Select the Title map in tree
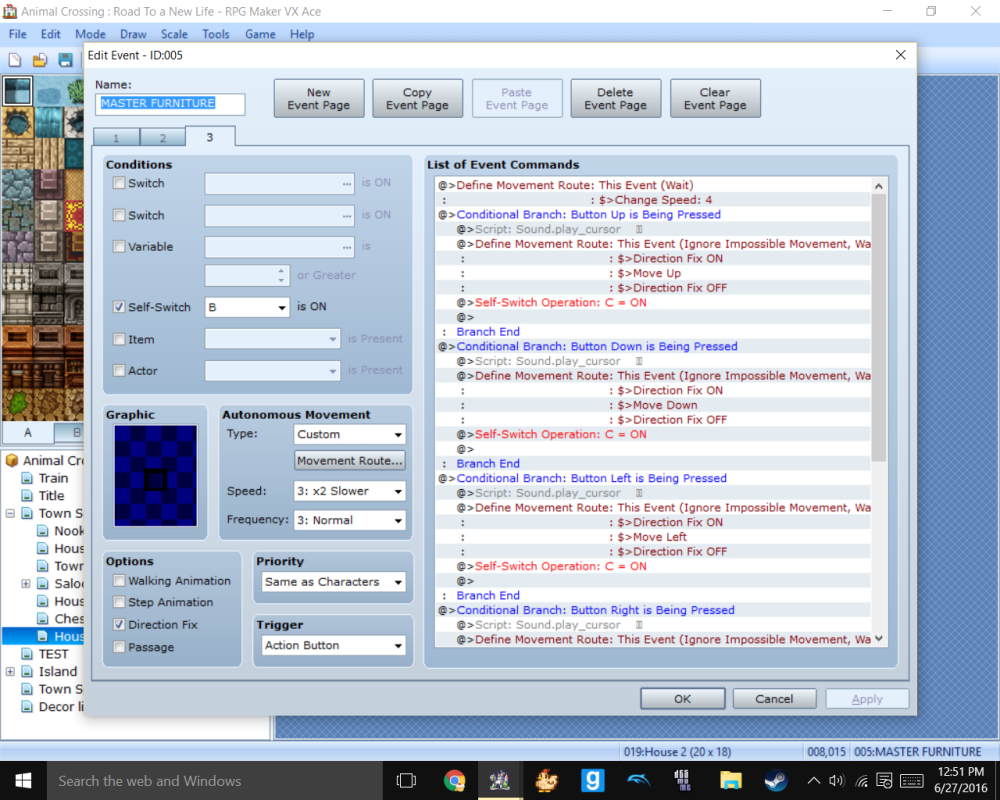This screenshot has height=800, width=1000. point(51,496)
